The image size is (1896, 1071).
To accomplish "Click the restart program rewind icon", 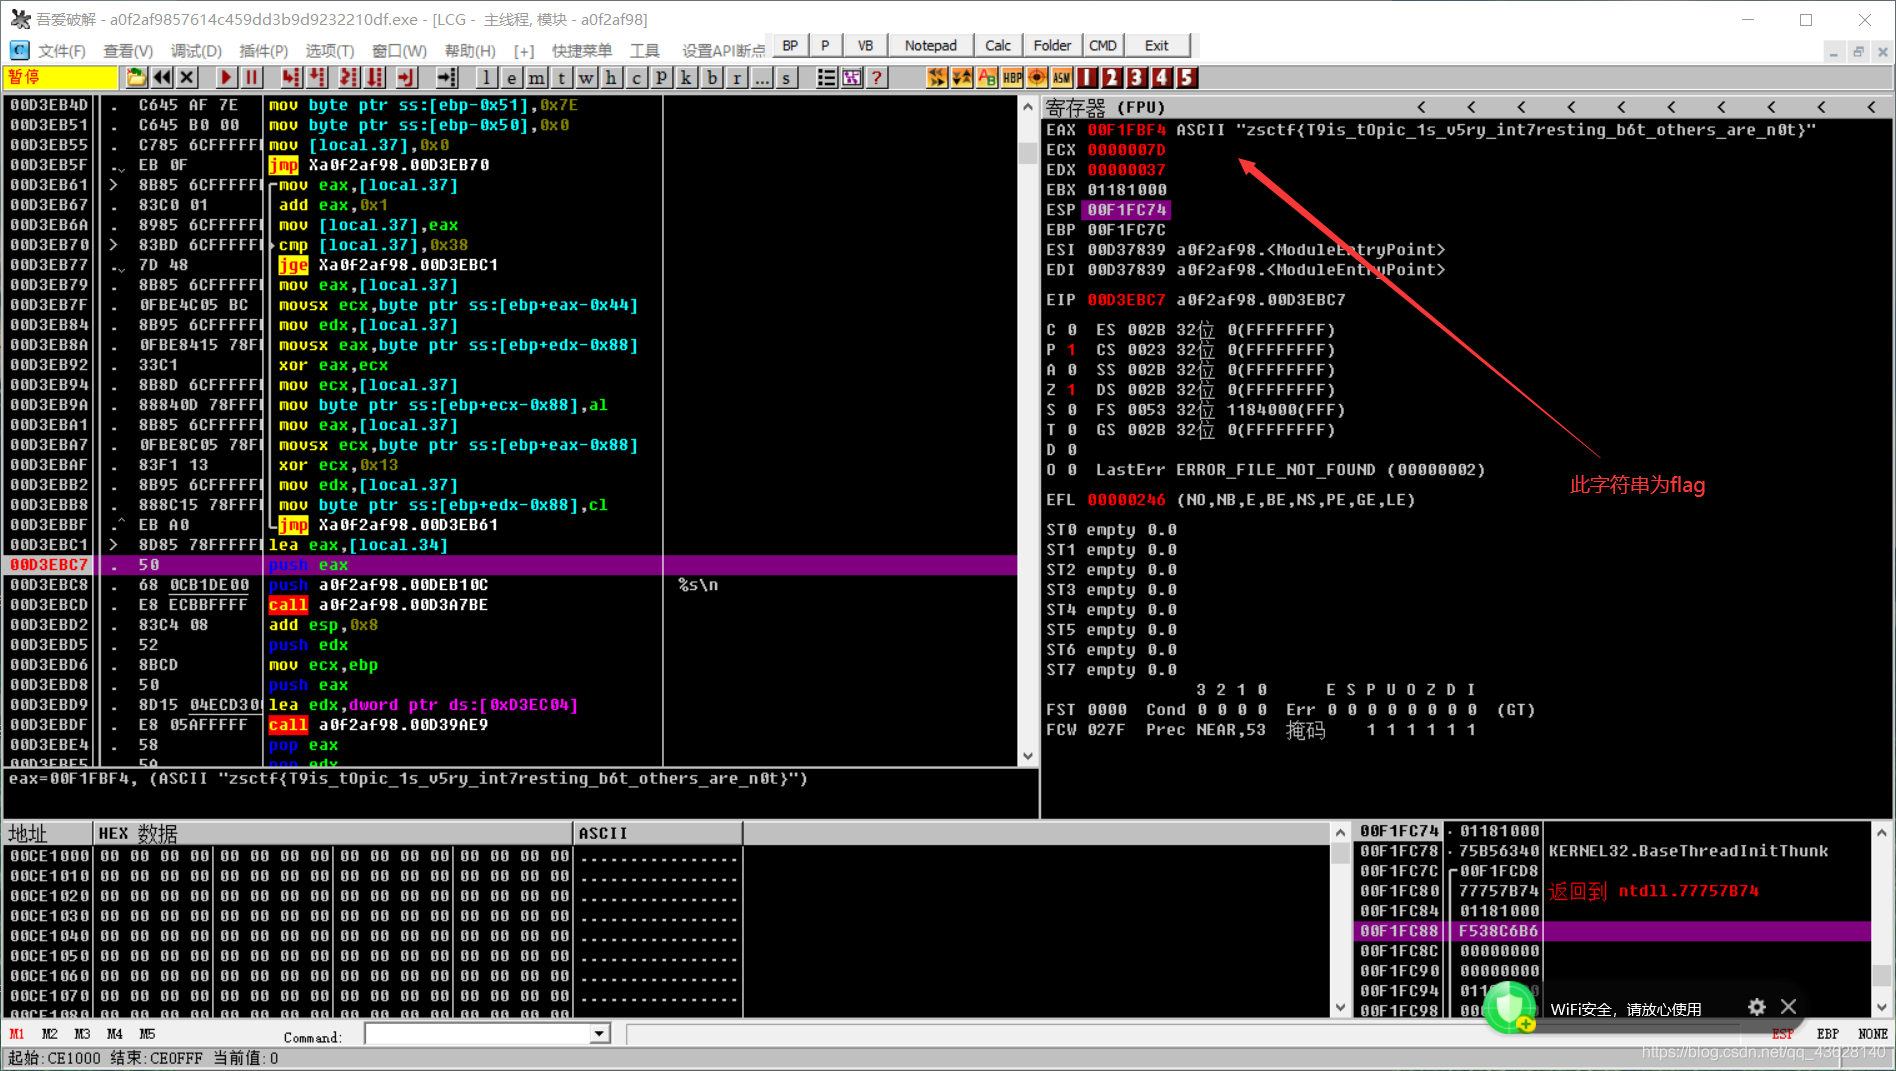I will pos(161,77).
